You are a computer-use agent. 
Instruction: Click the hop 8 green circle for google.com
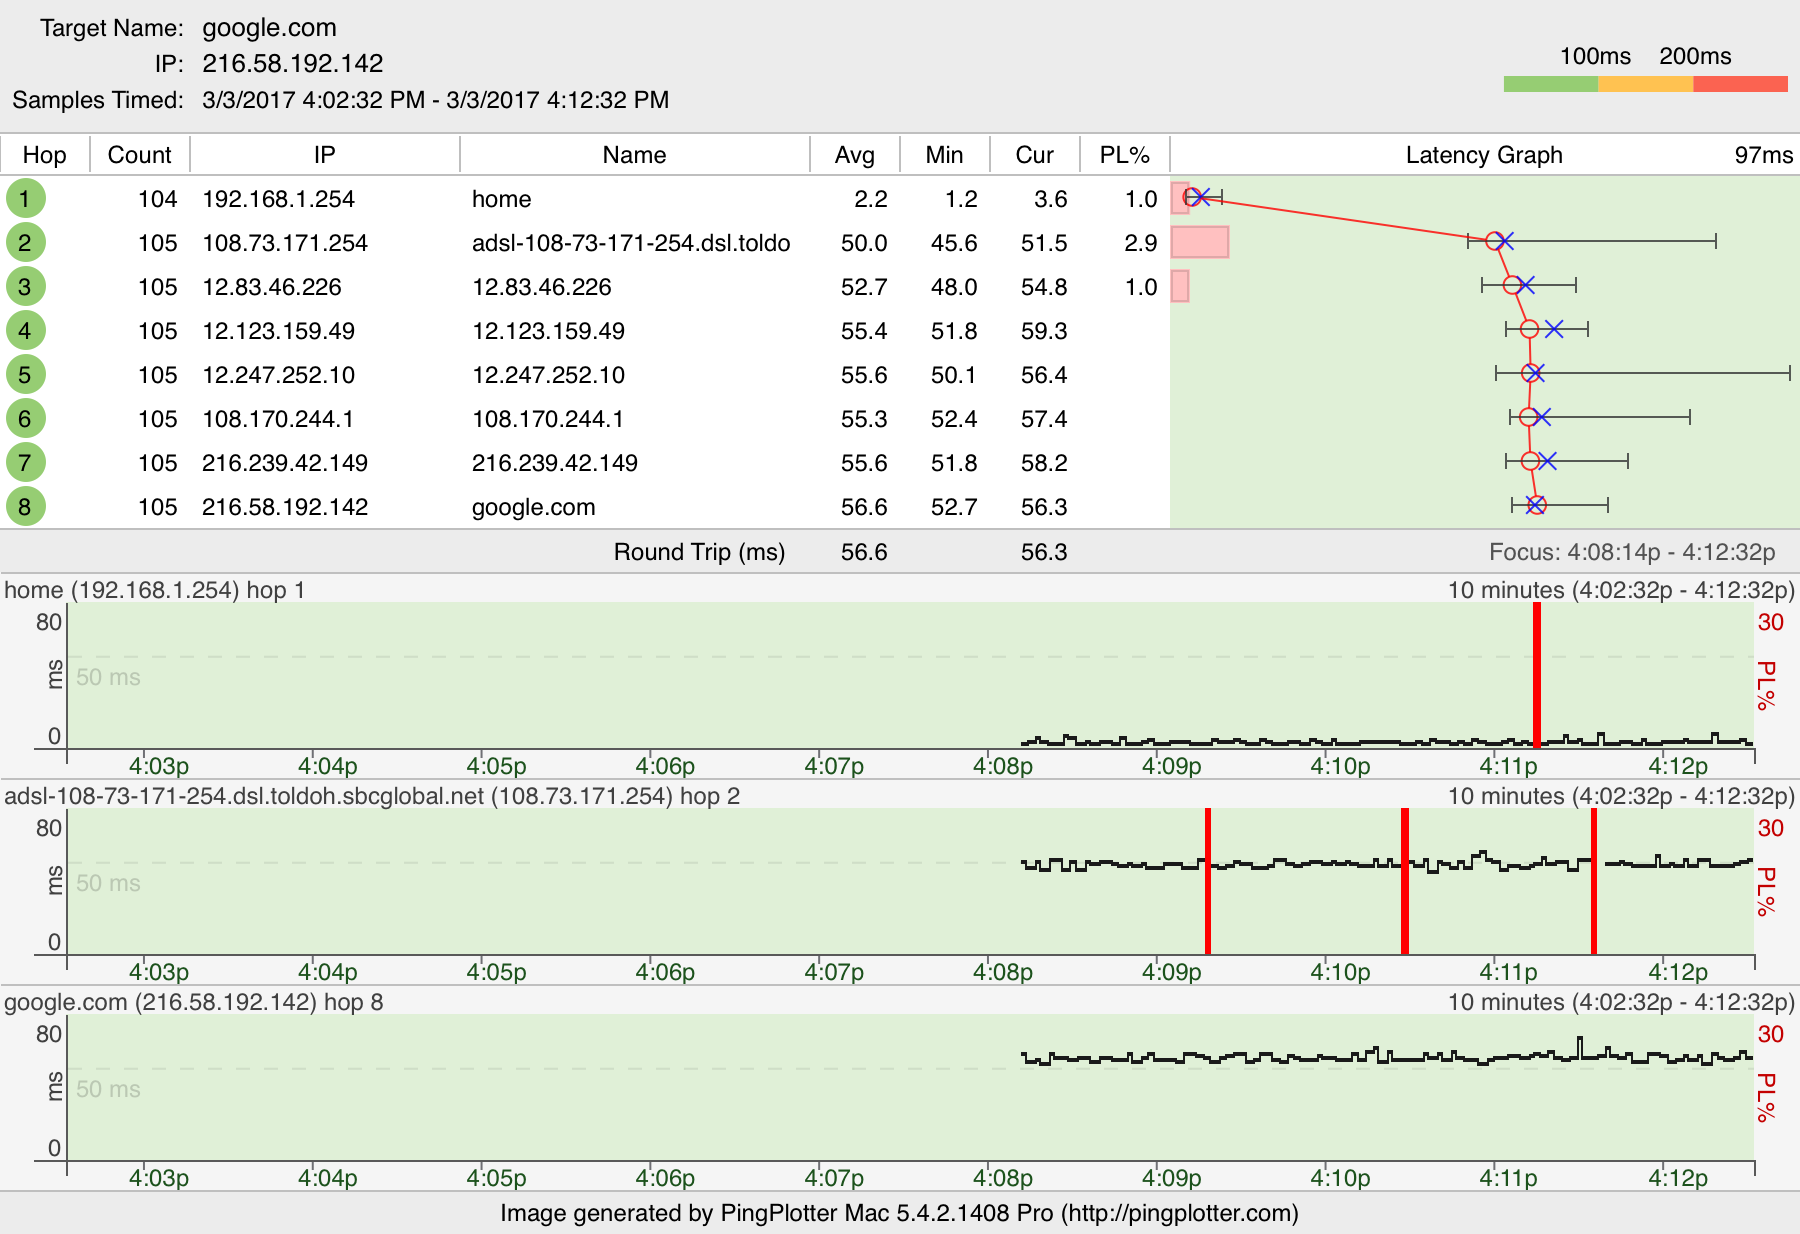click(x=25, y=506)
